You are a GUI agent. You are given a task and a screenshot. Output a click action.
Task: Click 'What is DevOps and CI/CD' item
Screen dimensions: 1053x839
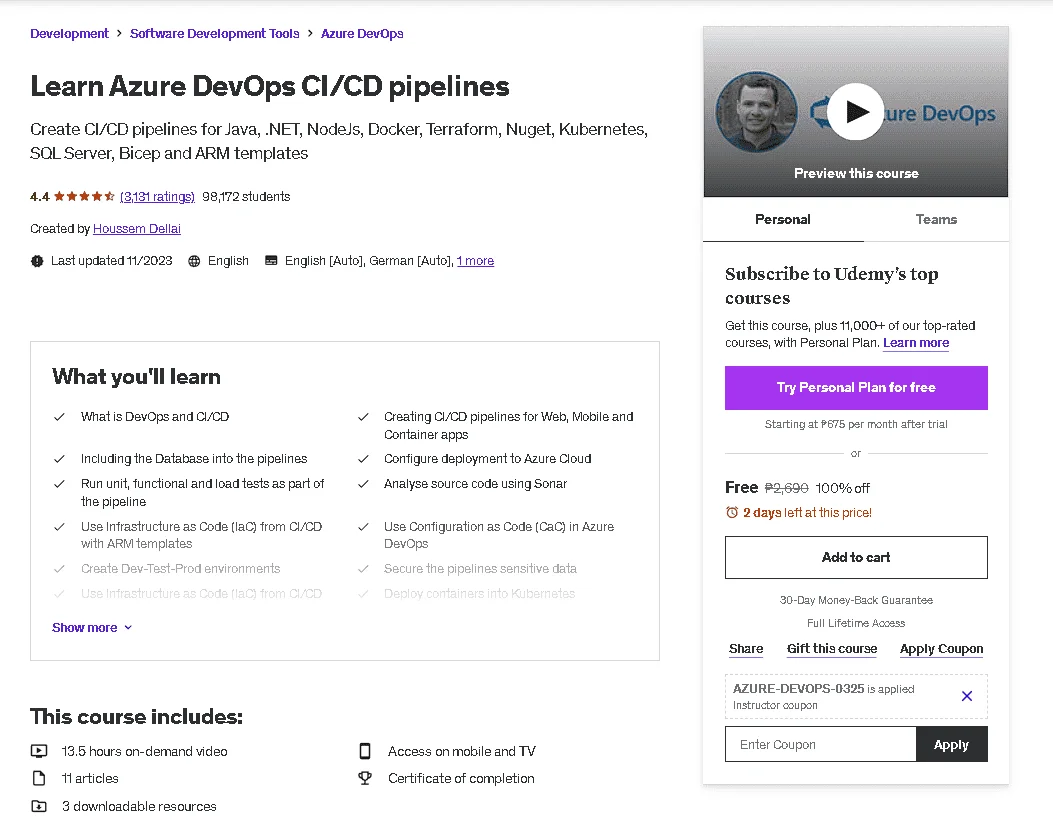(x=155, y=416)
